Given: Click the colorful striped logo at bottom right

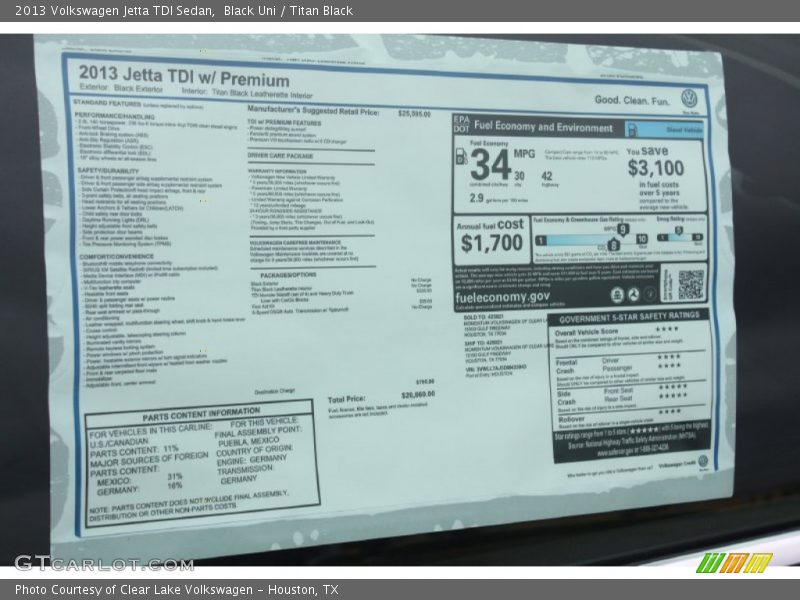Looking at the screenshot, I should (x=734, y=563).
